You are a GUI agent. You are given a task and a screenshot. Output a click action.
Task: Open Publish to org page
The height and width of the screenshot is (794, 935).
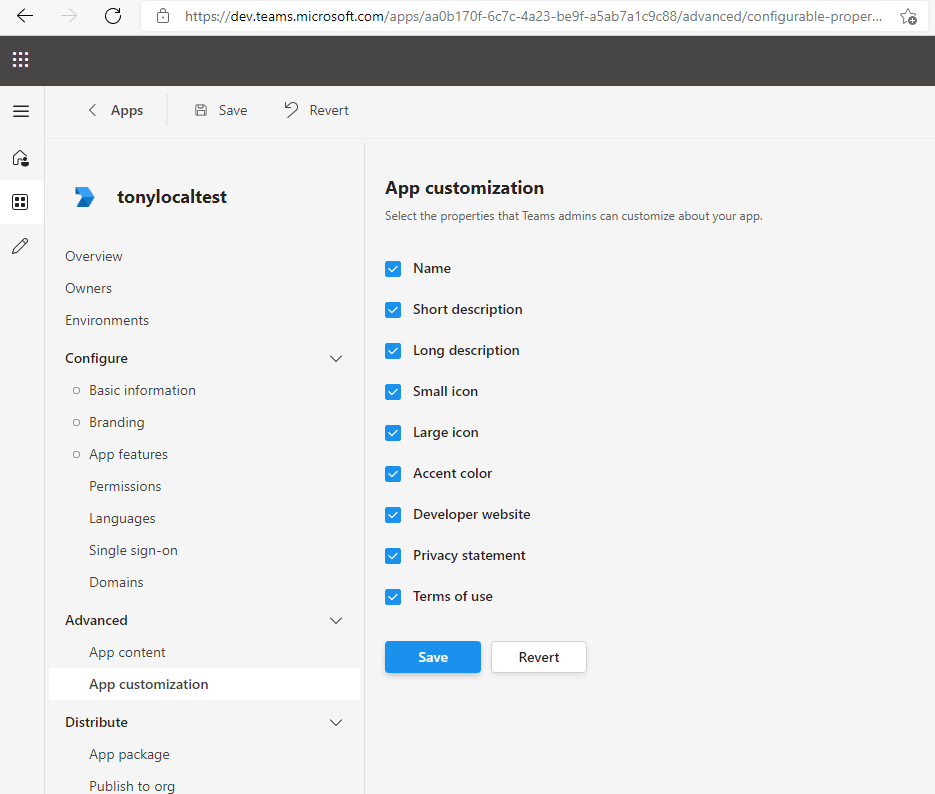pos(132,786)
